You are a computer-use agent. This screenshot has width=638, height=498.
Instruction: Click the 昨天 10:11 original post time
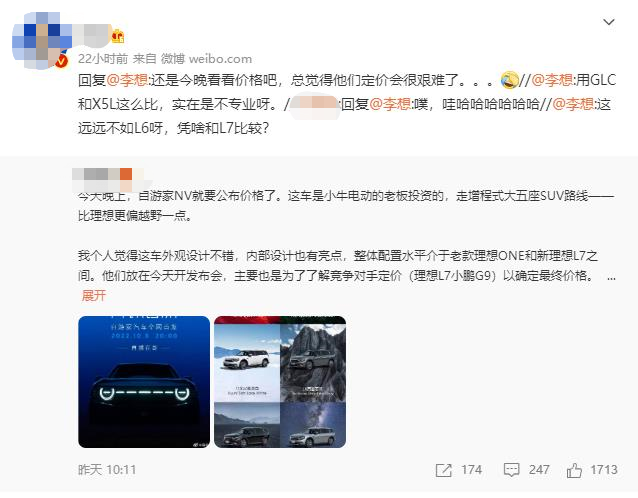point(107,470)
